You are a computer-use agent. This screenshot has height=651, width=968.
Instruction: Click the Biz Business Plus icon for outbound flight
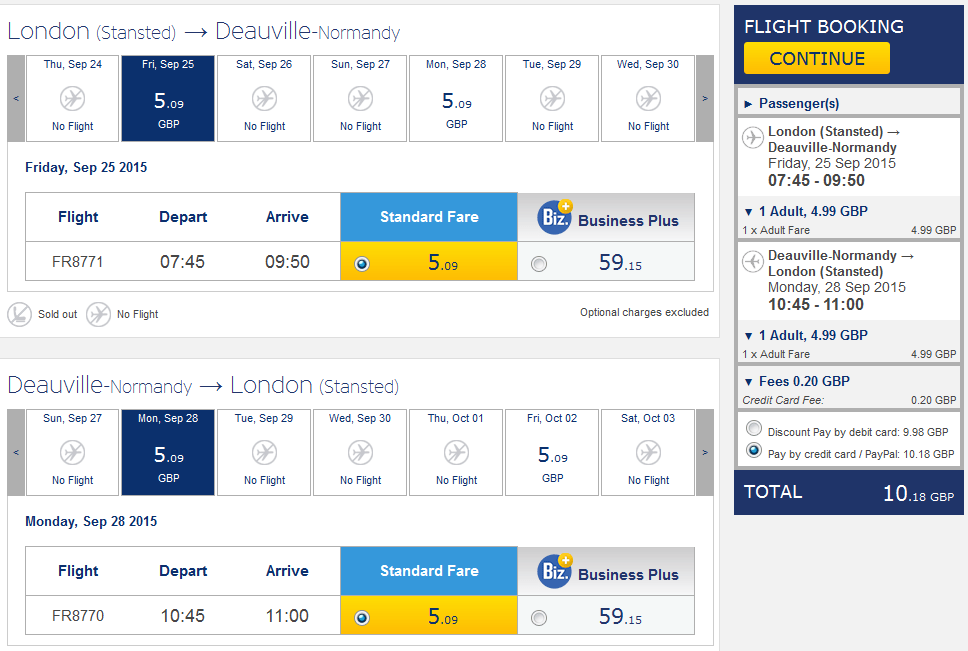click(554, 217)
